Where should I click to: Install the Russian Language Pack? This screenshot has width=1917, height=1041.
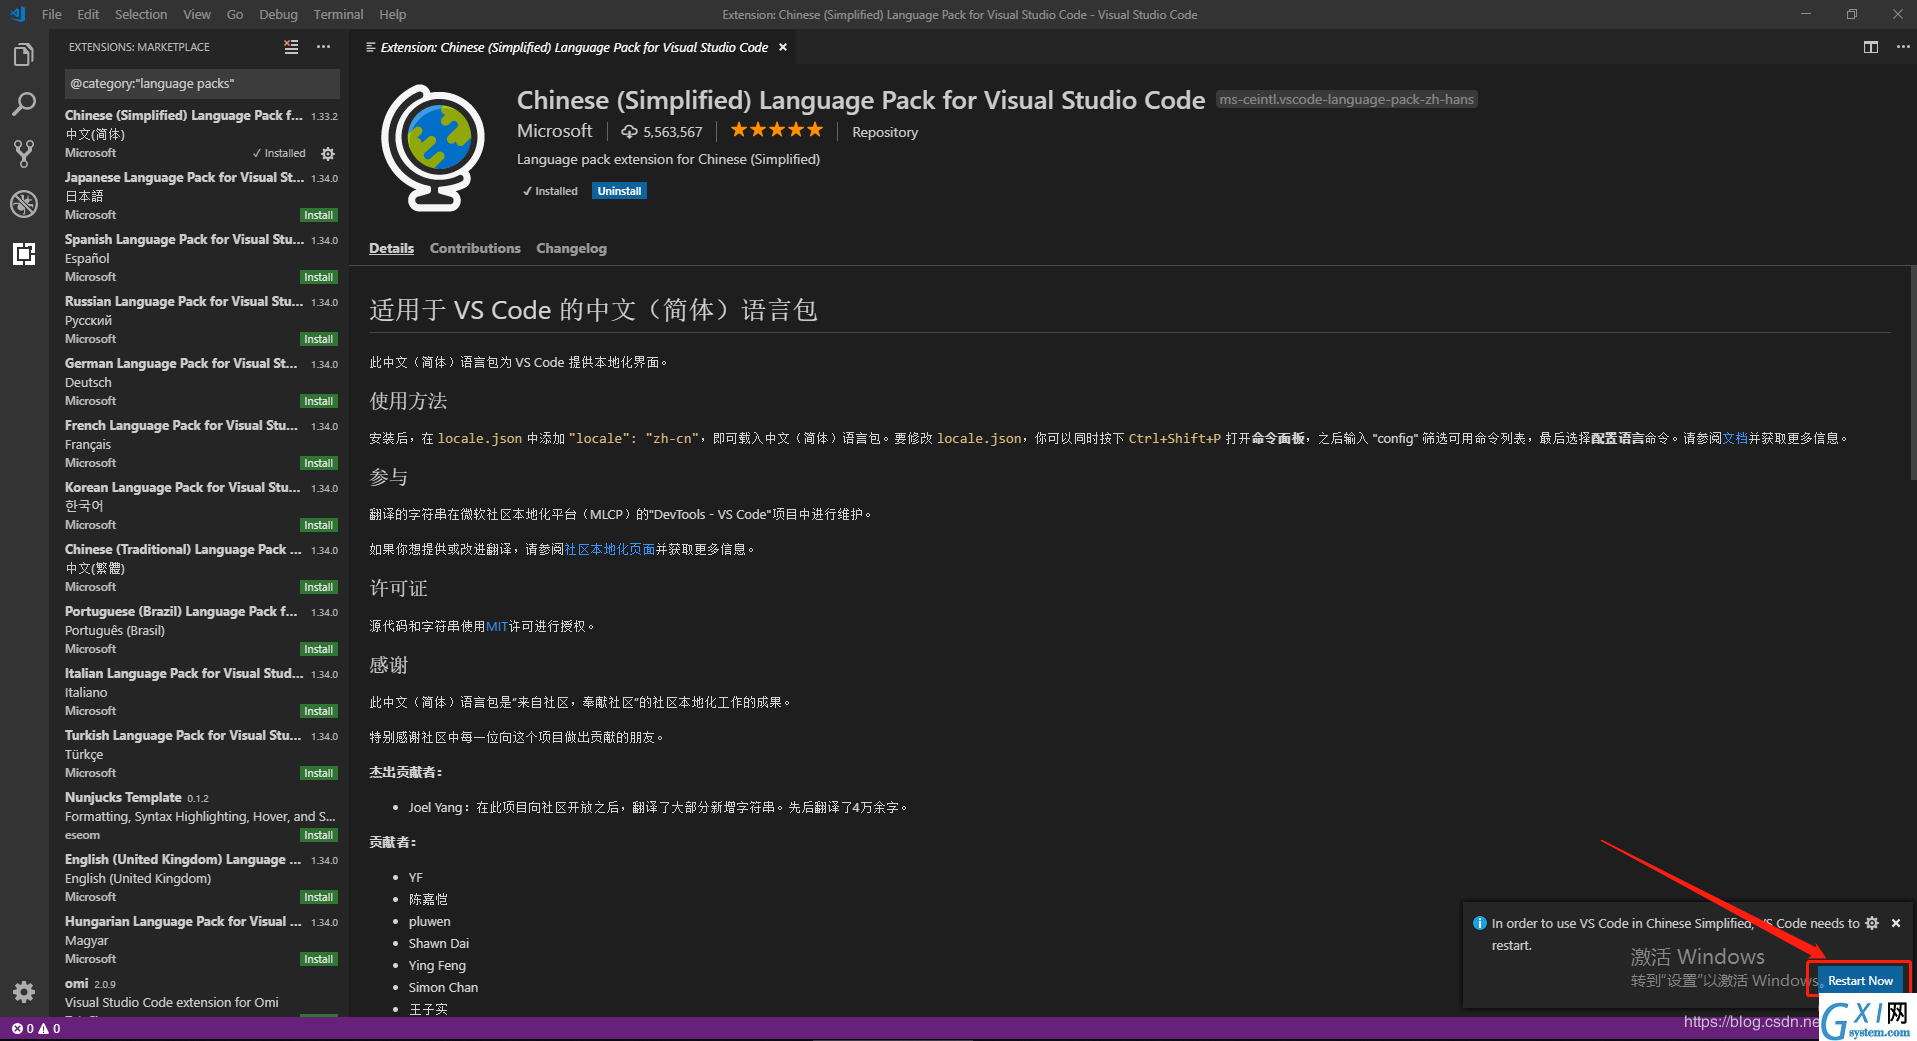[x=319, y=339]
